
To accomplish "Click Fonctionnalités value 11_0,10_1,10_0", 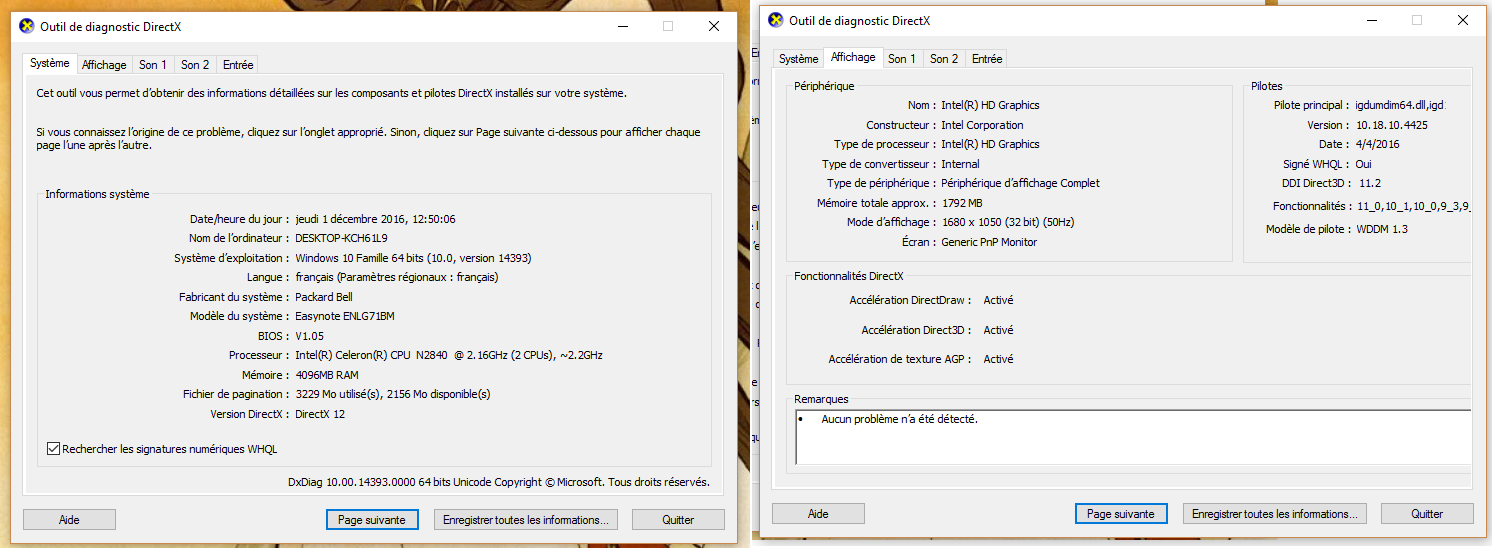I will (x=1412, y=206).
